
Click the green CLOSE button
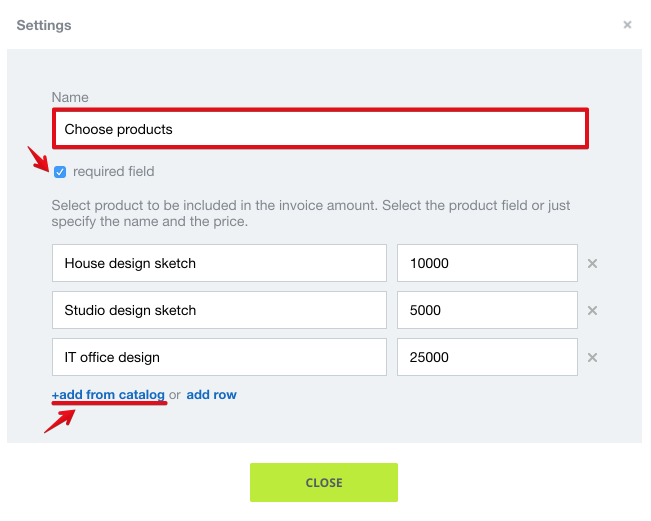point(324,482)
